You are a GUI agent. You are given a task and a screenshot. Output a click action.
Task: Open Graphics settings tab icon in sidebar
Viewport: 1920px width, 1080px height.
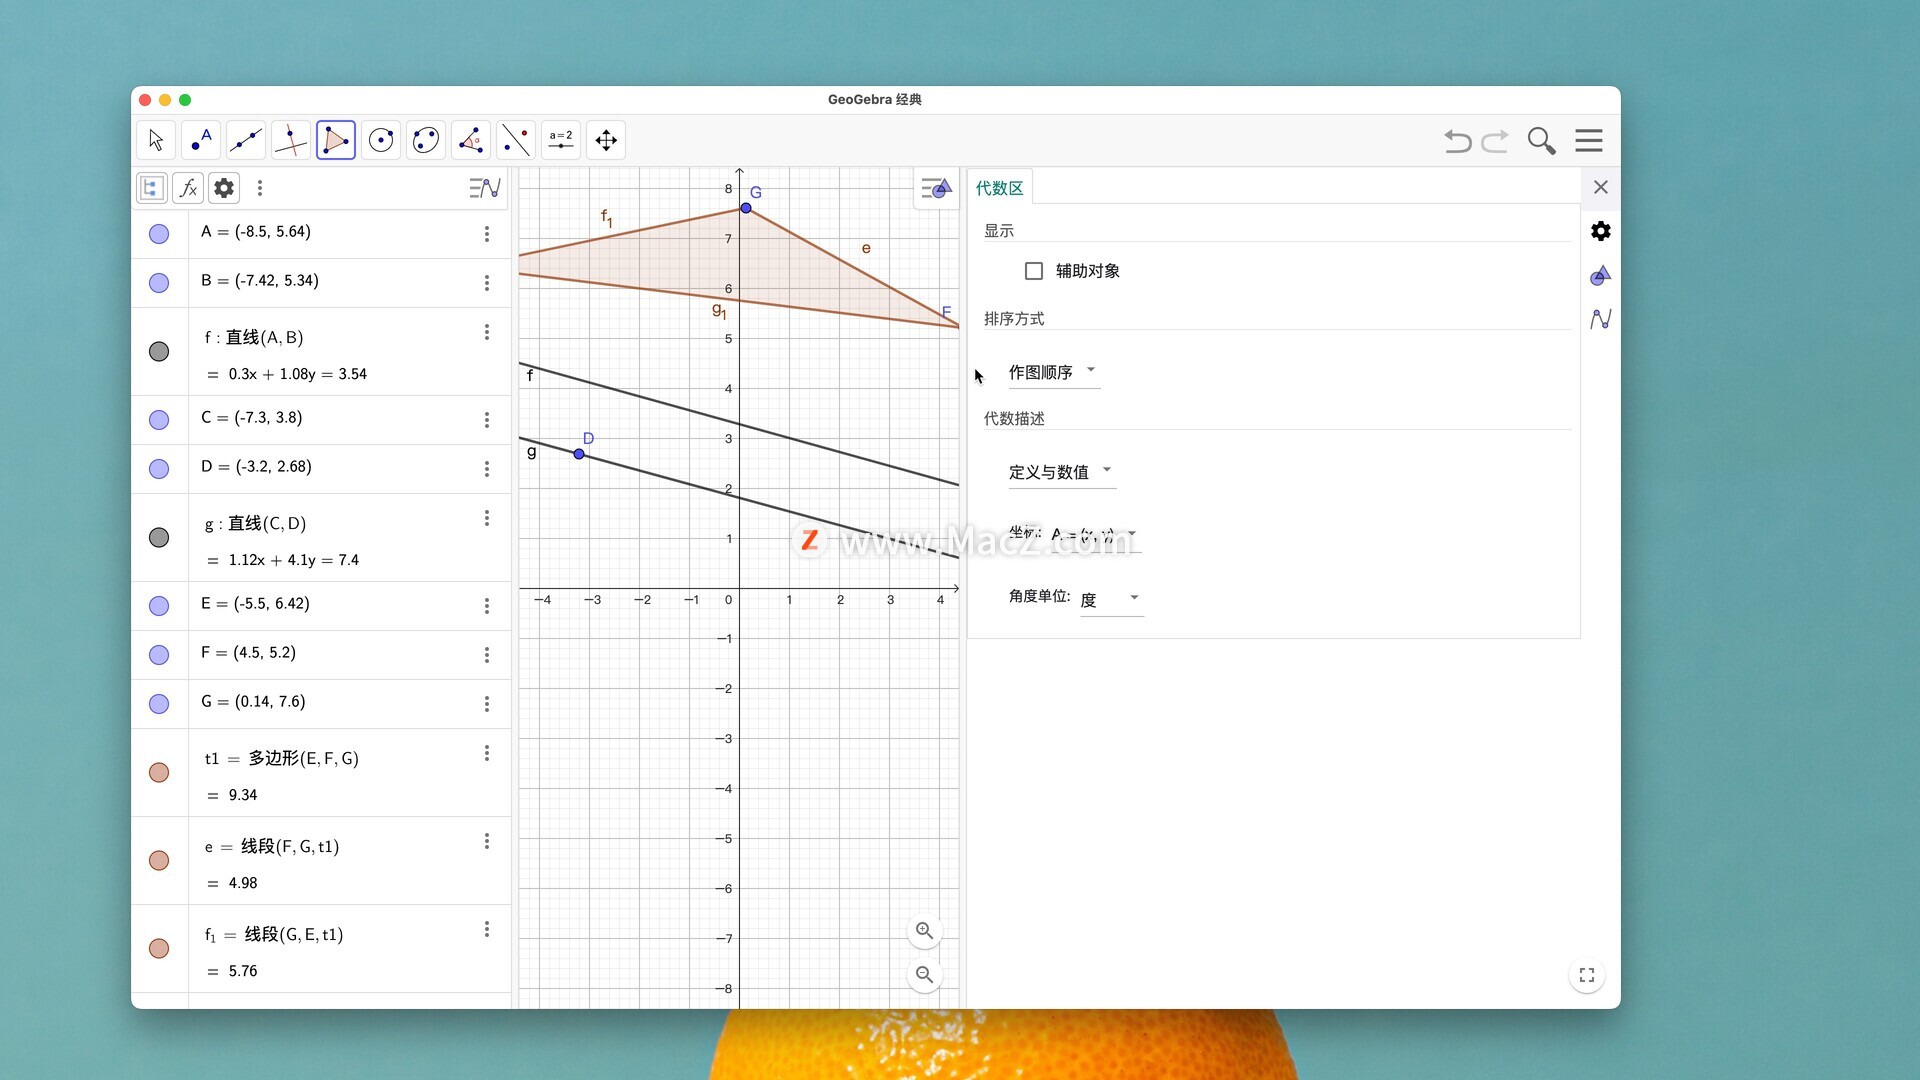click(x=1601, y=275)
